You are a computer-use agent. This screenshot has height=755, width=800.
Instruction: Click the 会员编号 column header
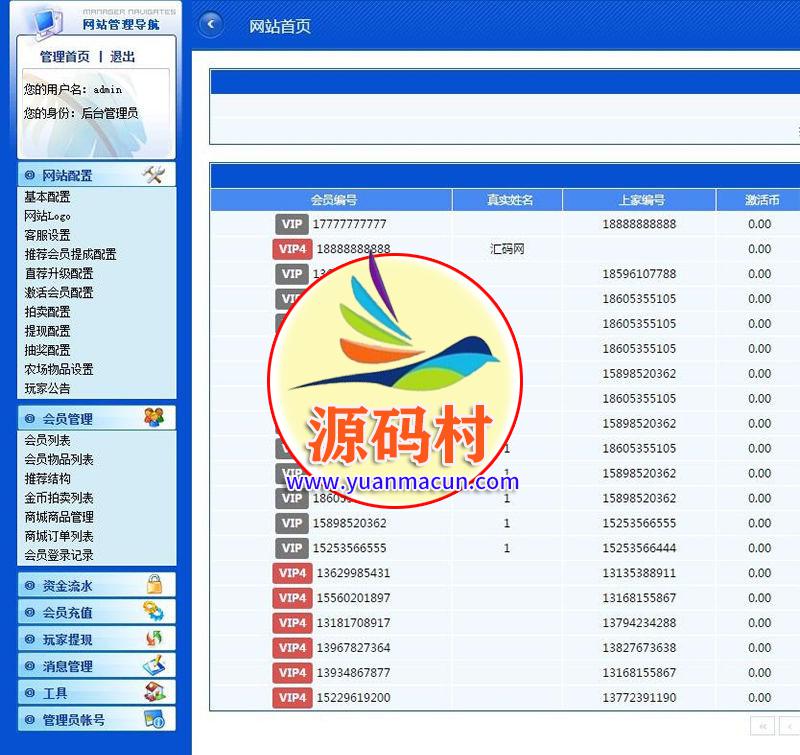pos(333,200)
